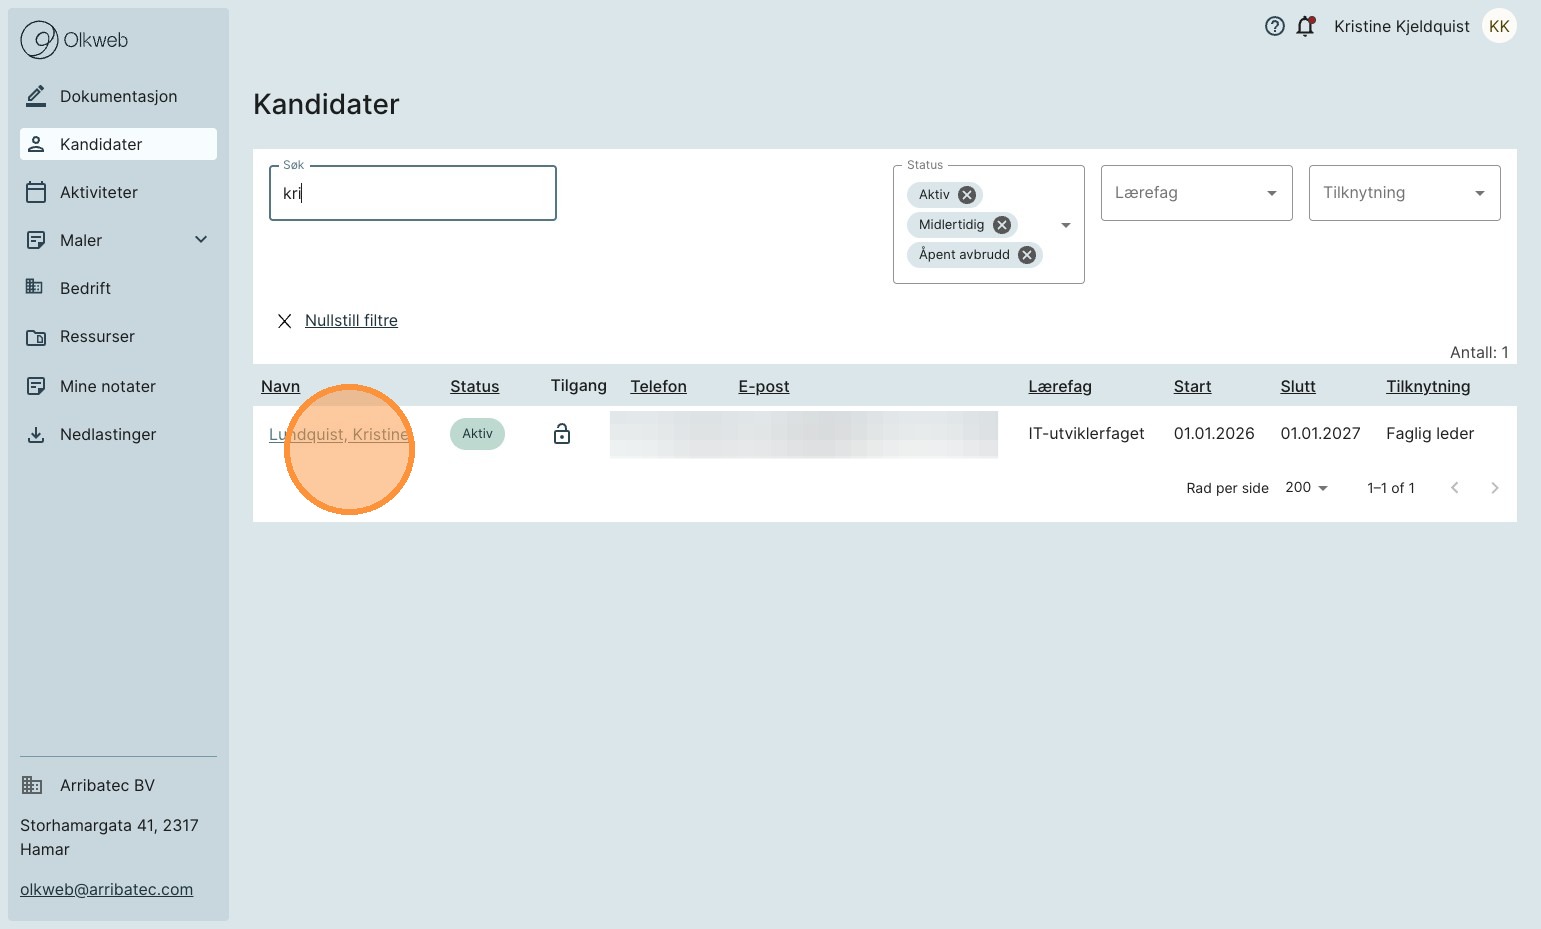The height and width of the screenshot is (929, 1541).
Task: Open Nedlastinger in the sidebar
Action: click(x=108, y=435)
